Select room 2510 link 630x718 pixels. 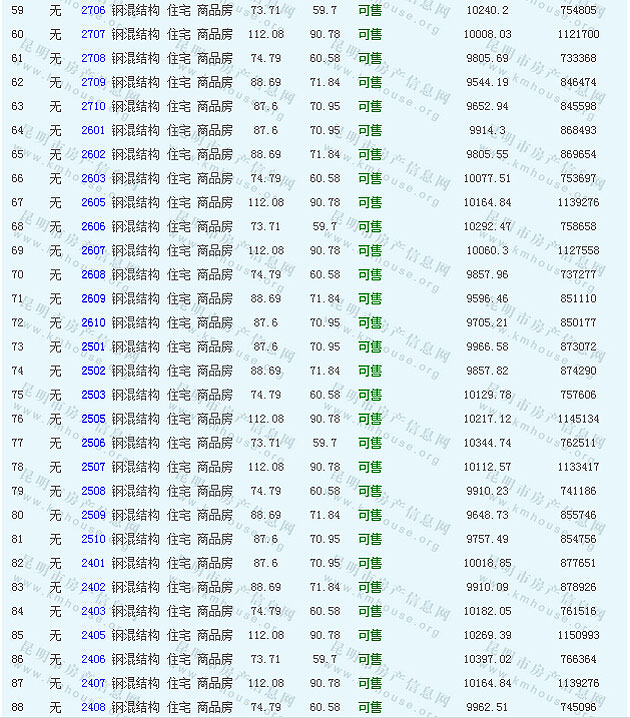[93, 539]
